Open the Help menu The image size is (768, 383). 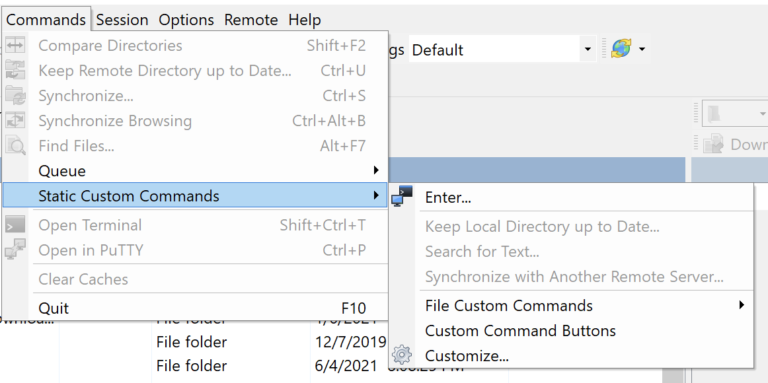[x=305, y=20]
